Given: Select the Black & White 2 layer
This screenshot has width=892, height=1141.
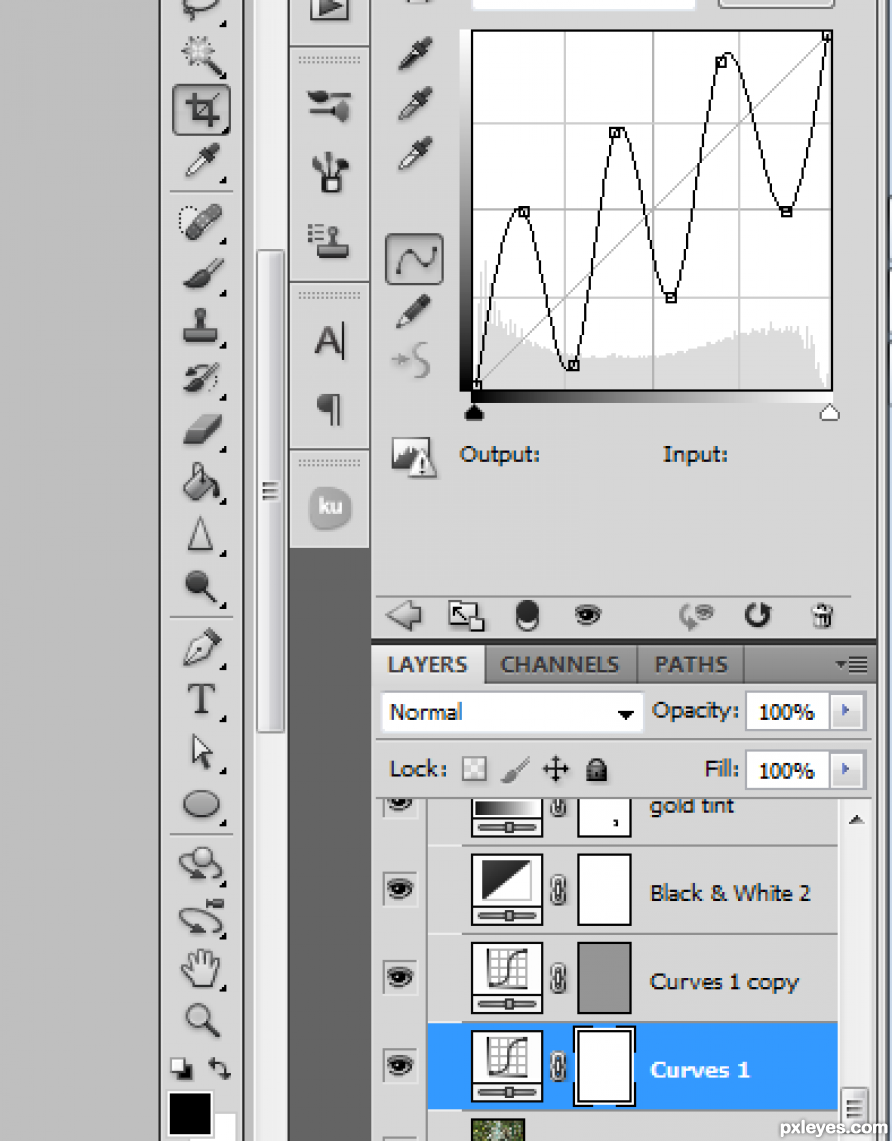Looking at the screenshot, I should pyautogui.click(x=632, y=891).
